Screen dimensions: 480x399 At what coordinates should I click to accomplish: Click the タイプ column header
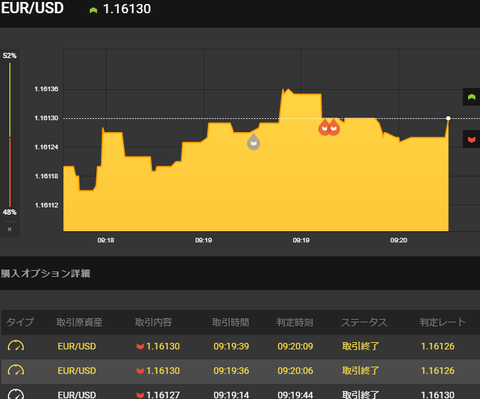[20, 322]
